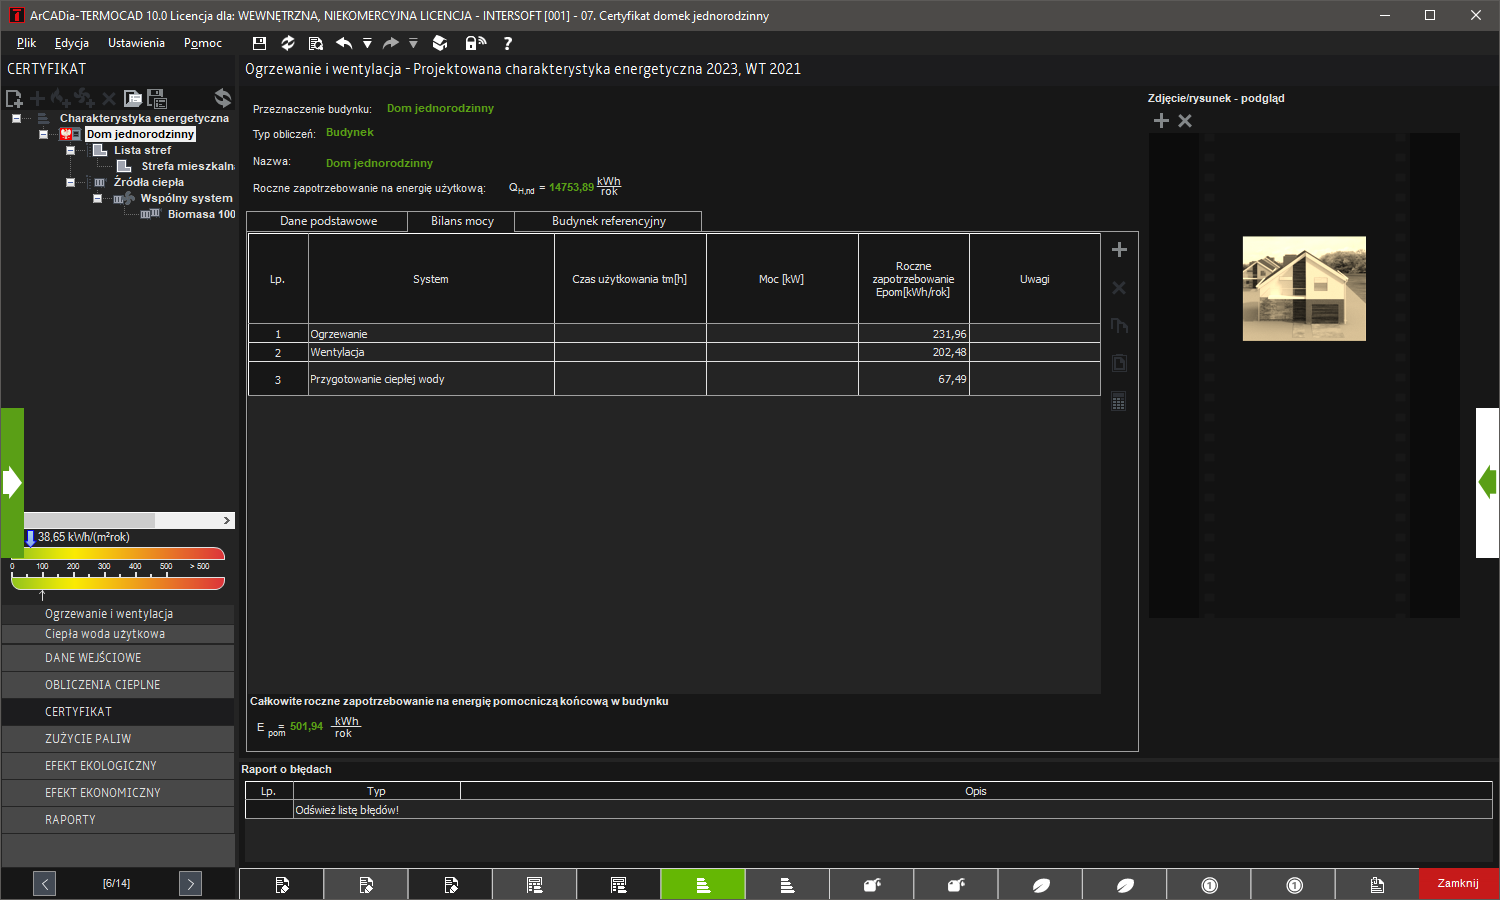Click new certificate icon above the tree

[x=14, y=98]
